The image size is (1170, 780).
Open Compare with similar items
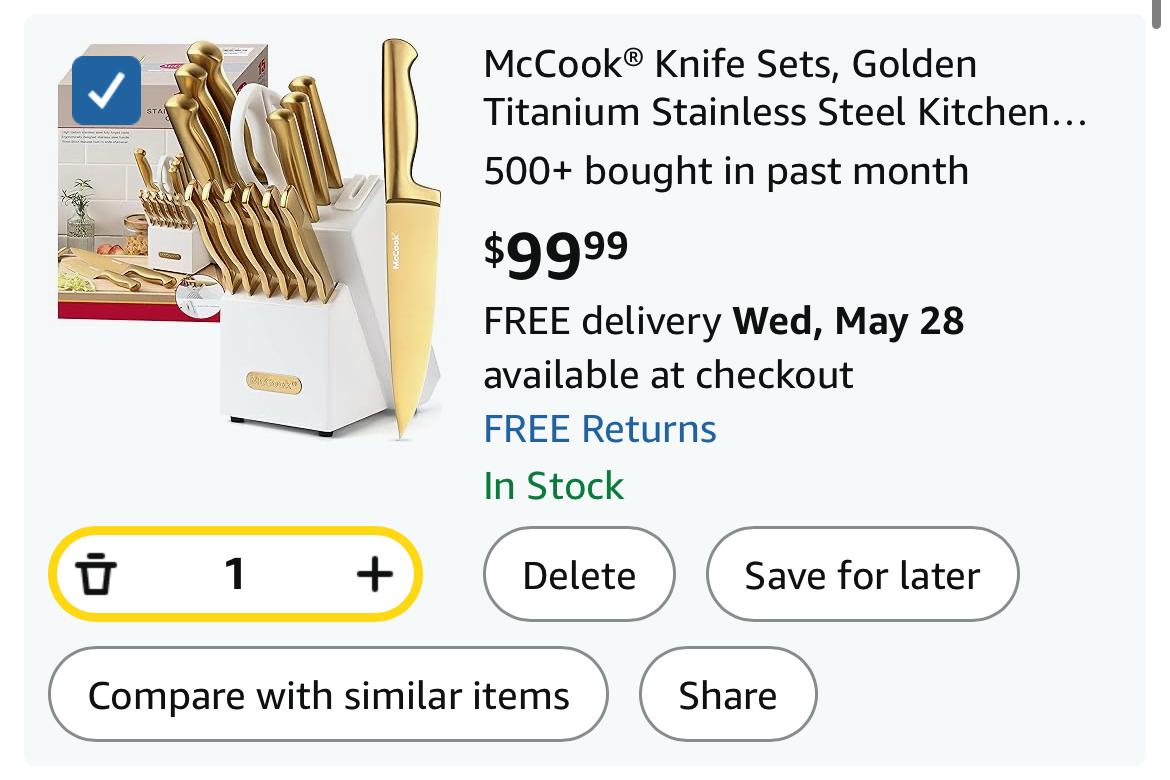pyautogui.click(x=328, y=695)
